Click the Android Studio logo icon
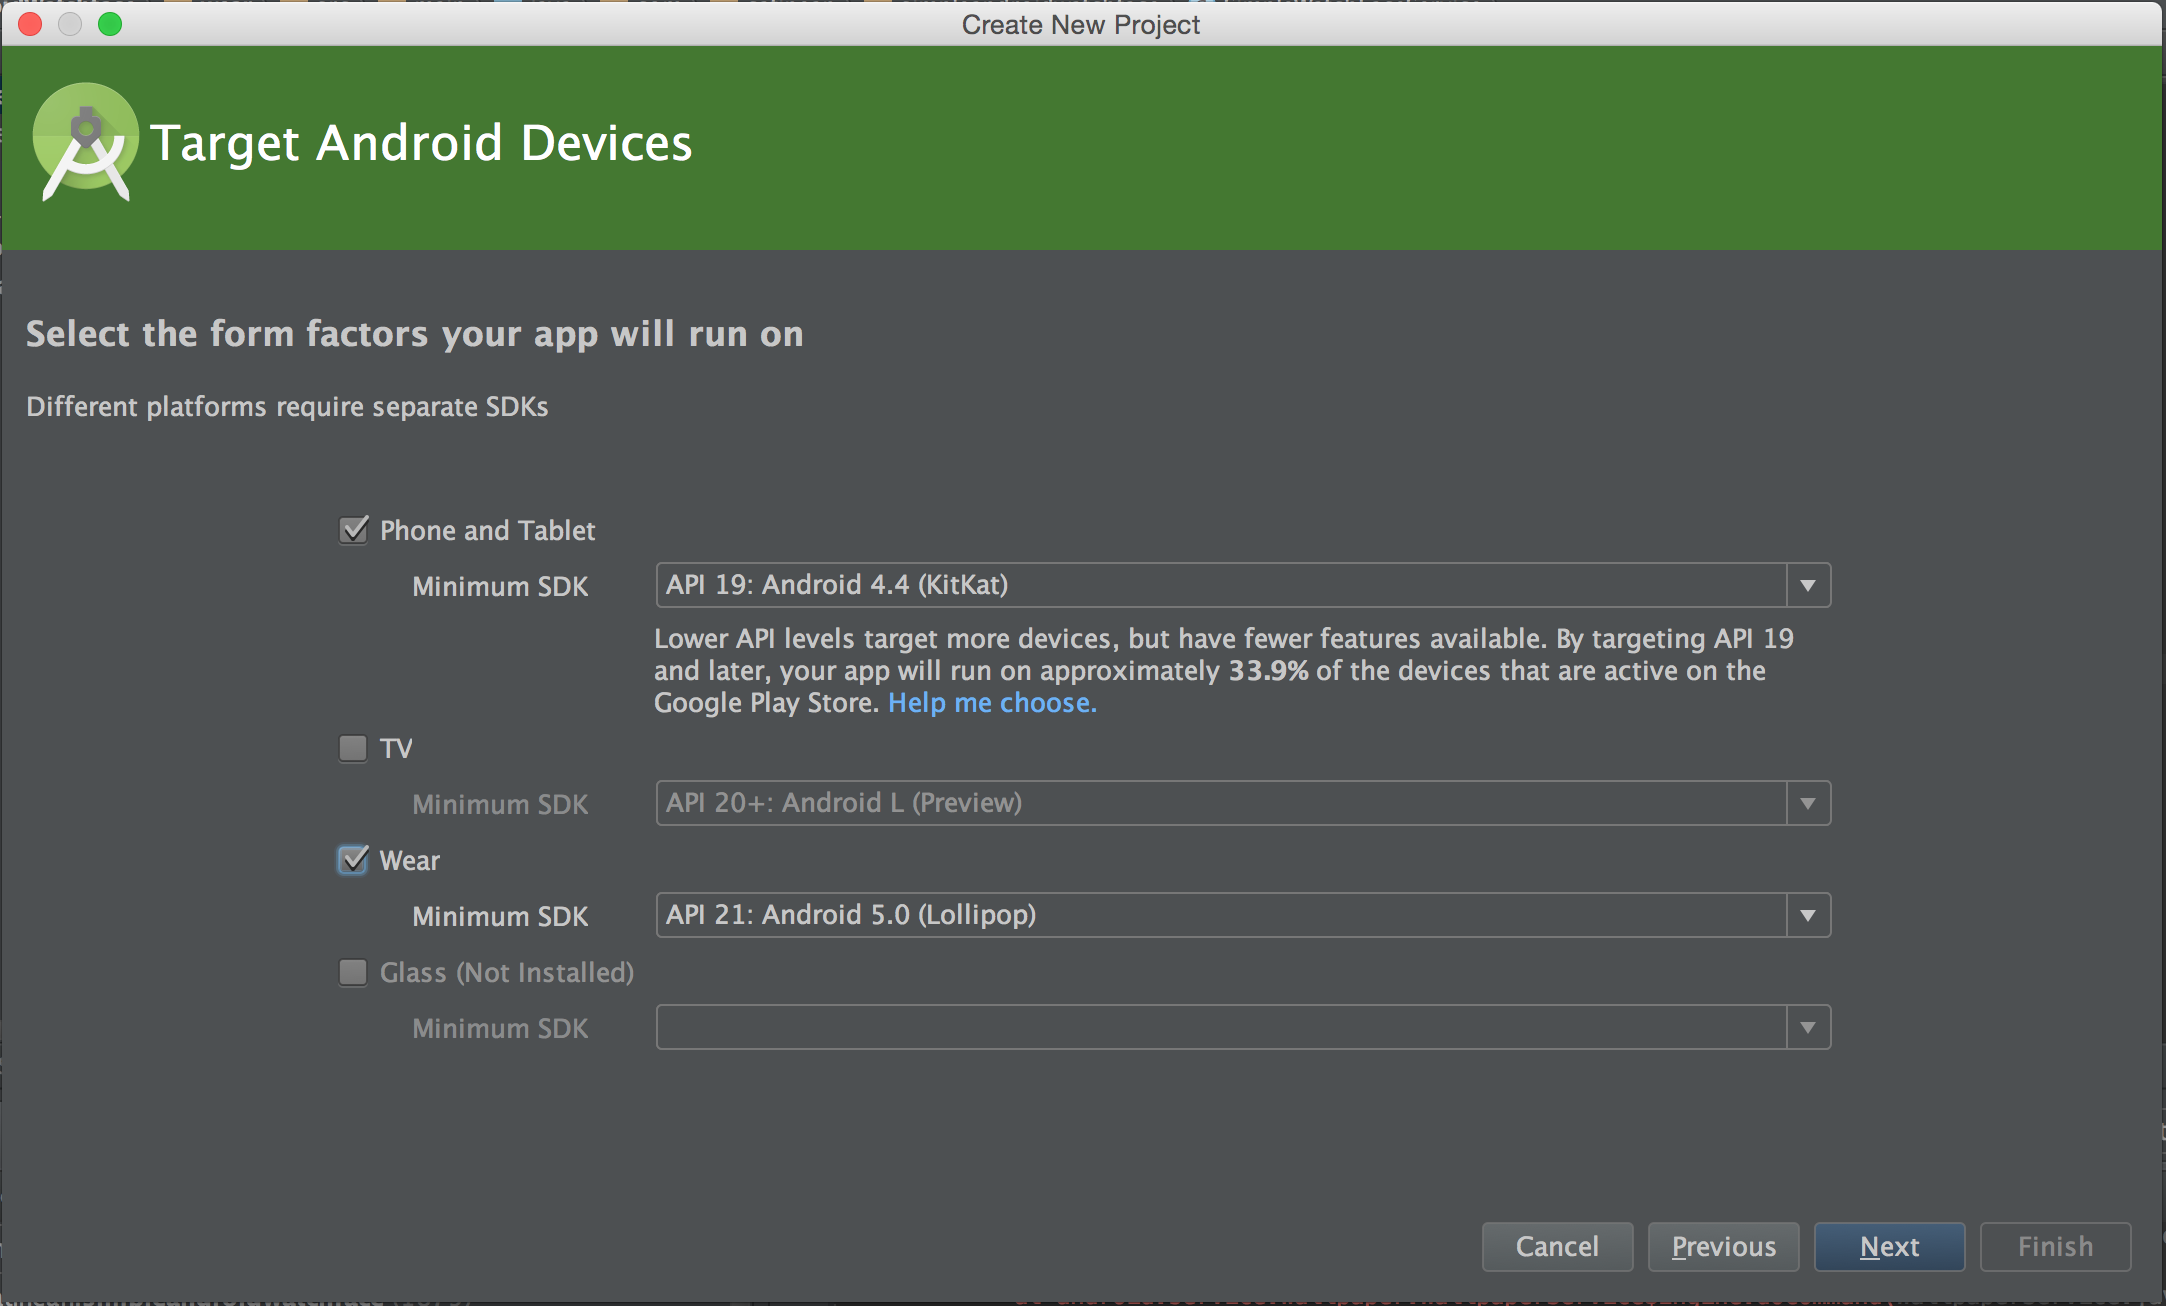2166x1306 pixels. click(85, 142)
